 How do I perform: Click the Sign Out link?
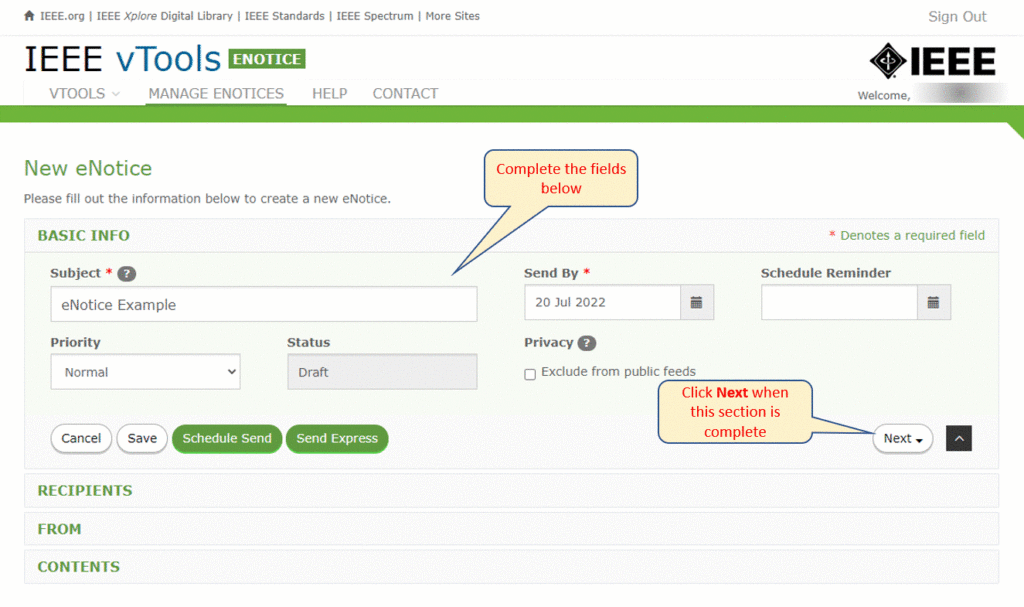click(x=956, y=16)
